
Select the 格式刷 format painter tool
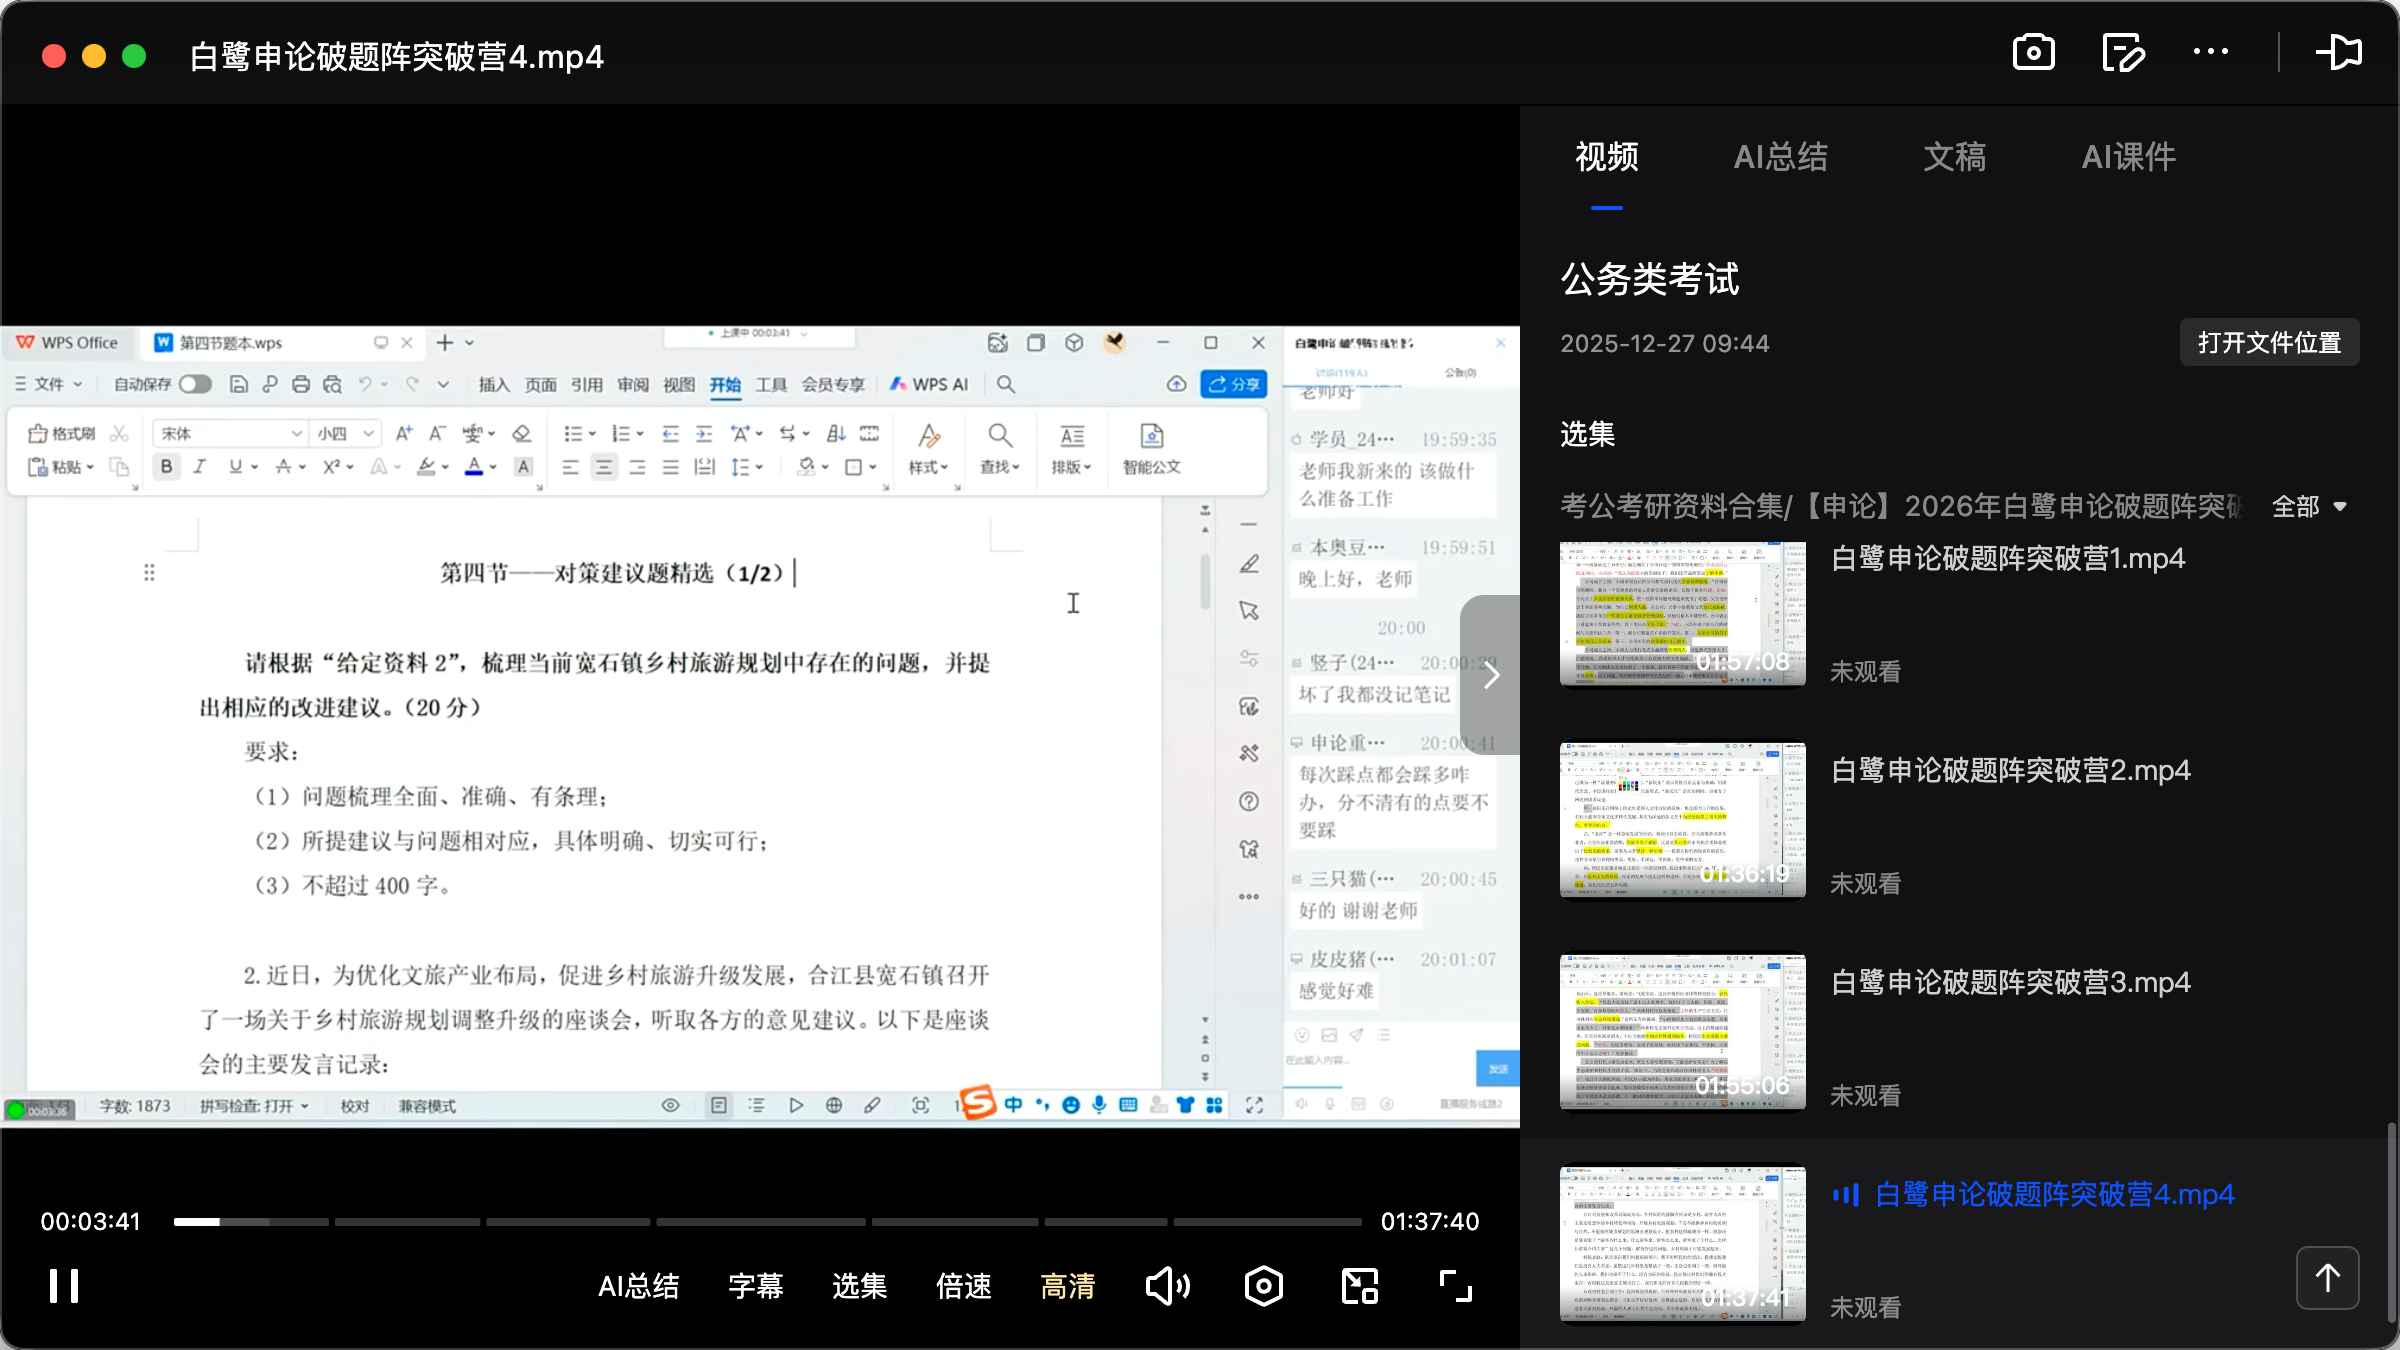pos(62,432)
